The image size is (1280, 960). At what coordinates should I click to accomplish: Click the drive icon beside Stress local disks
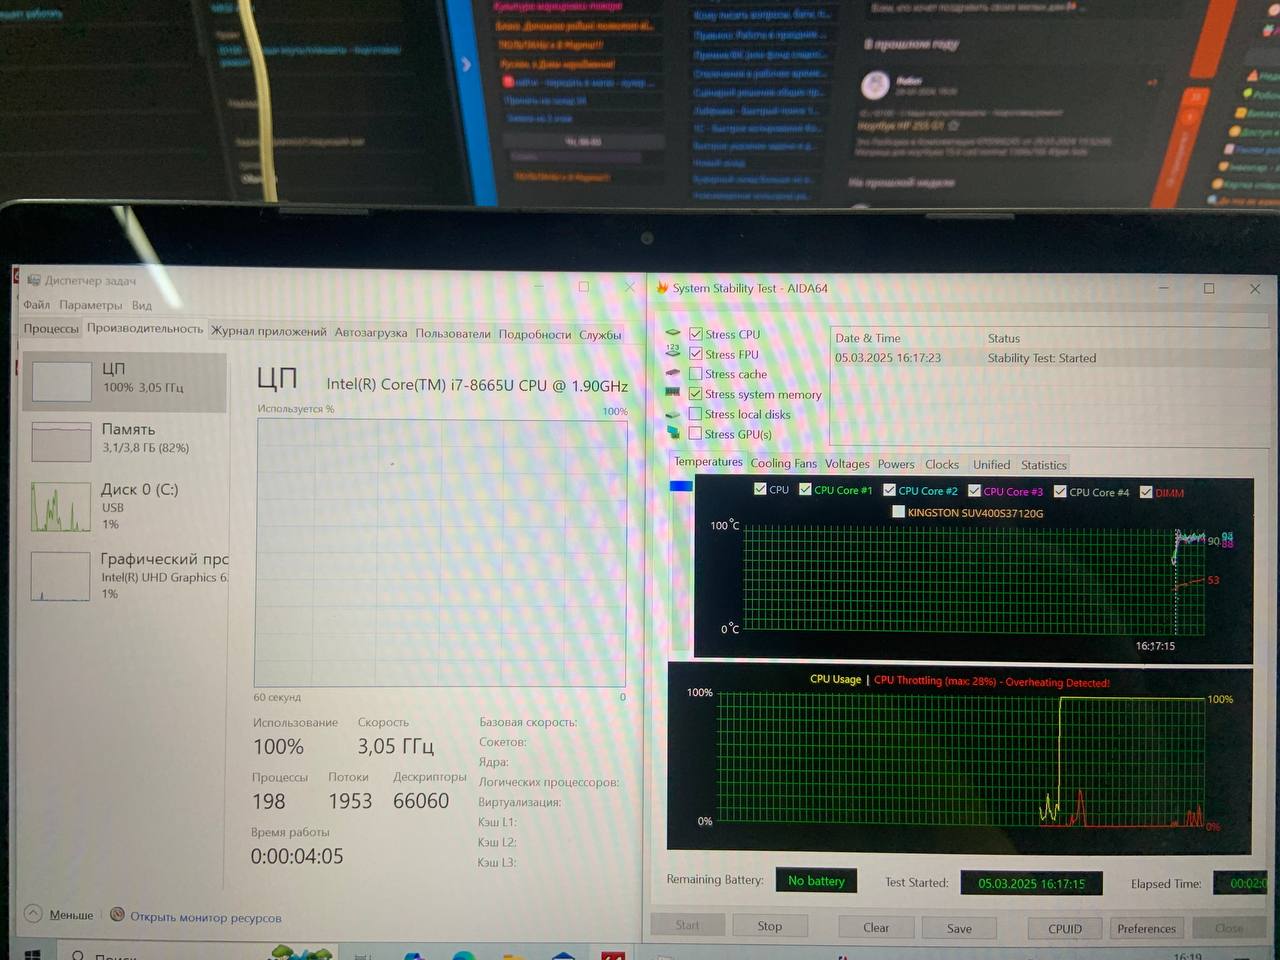[x=673, y=413]
